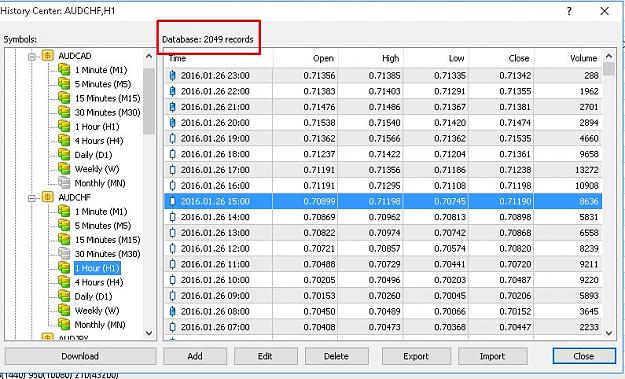Select AUDCHF 4 Hours (H4) timeframe

(x=99, y=282)
